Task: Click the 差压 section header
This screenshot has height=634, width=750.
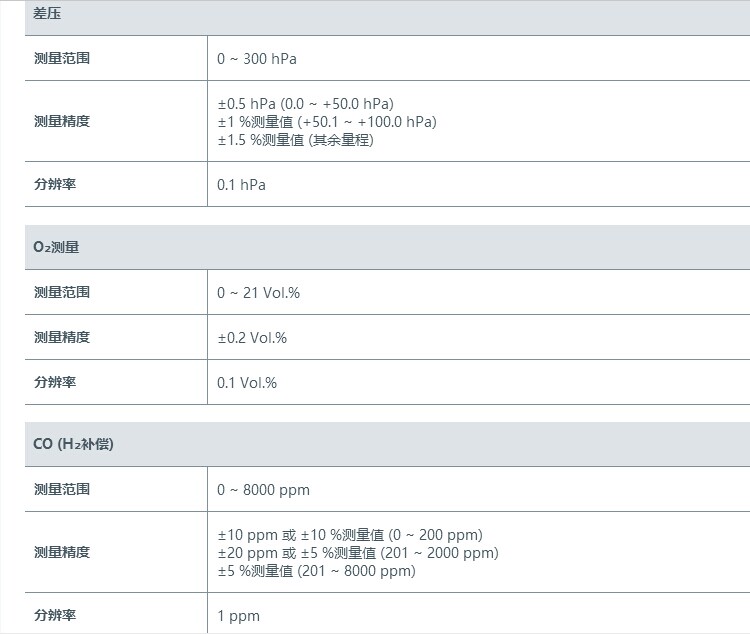Action: (48, 15)
